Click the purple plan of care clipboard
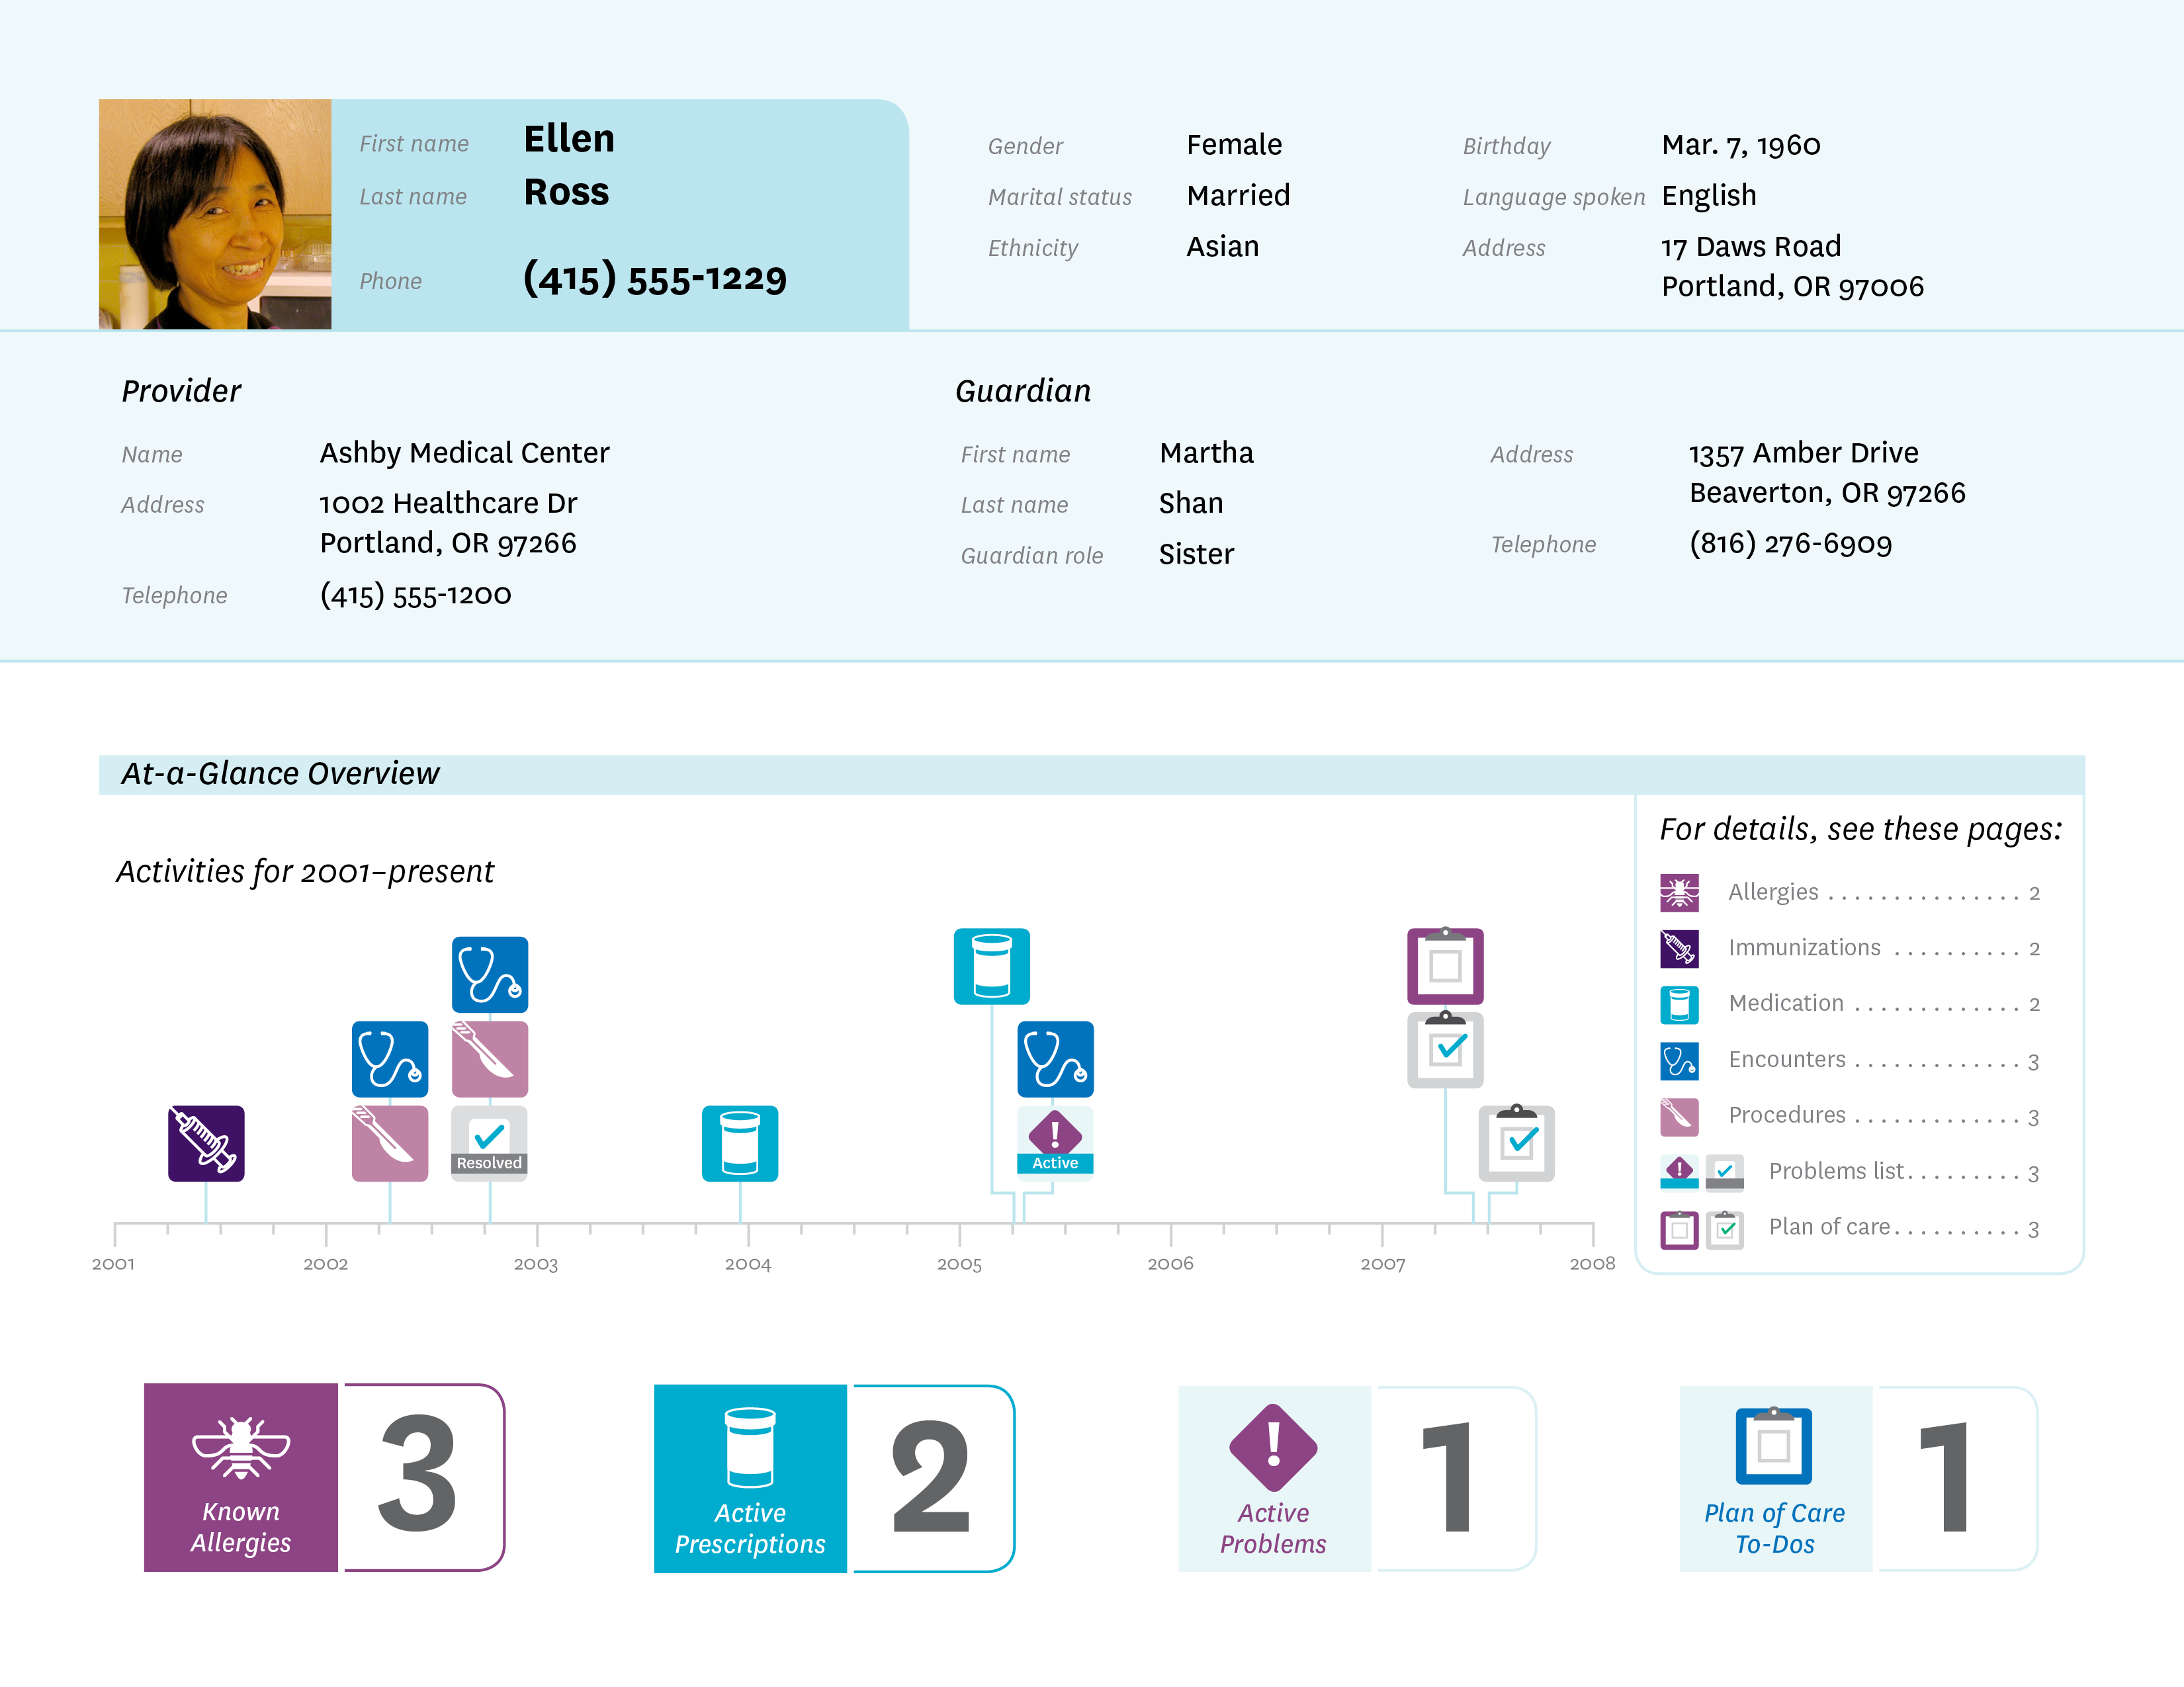 (1445, 966)
